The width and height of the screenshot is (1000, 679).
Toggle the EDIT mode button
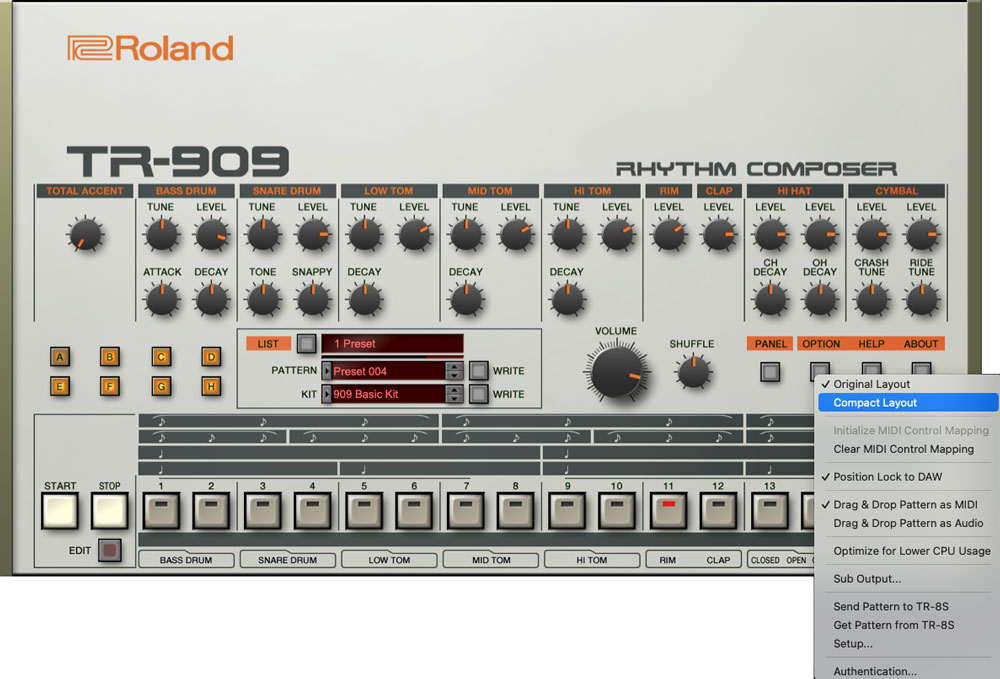(x=110, y=550)
